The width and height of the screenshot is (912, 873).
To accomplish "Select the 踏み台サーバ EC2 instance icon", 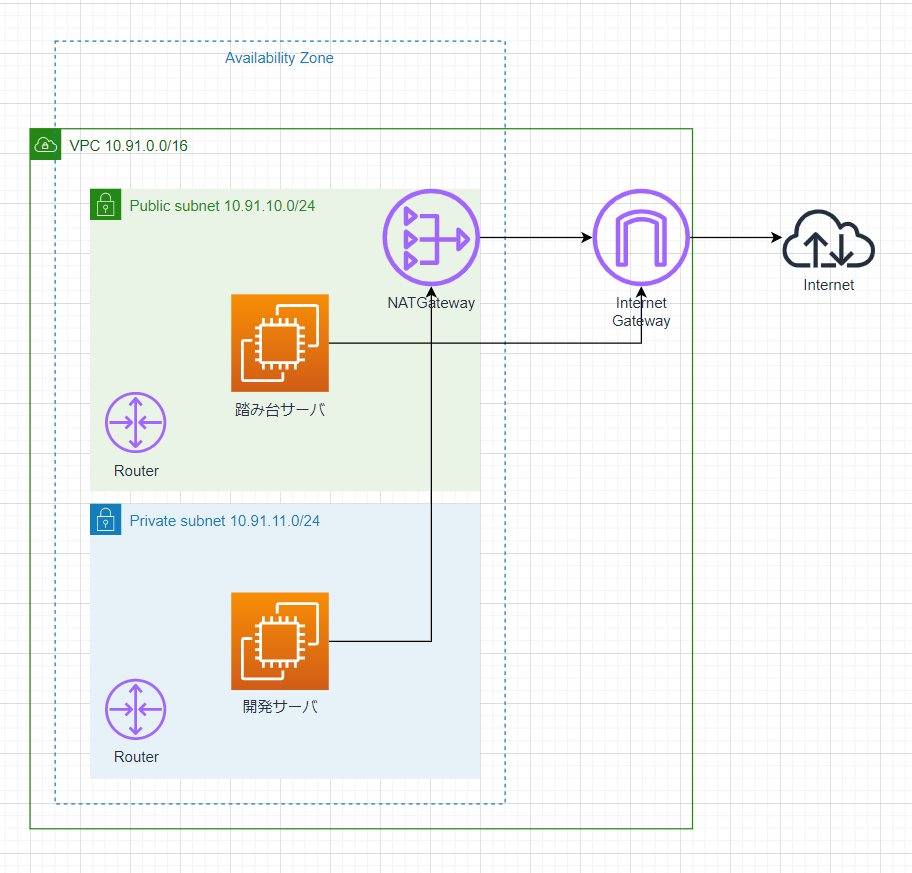I will pos(280,343).
